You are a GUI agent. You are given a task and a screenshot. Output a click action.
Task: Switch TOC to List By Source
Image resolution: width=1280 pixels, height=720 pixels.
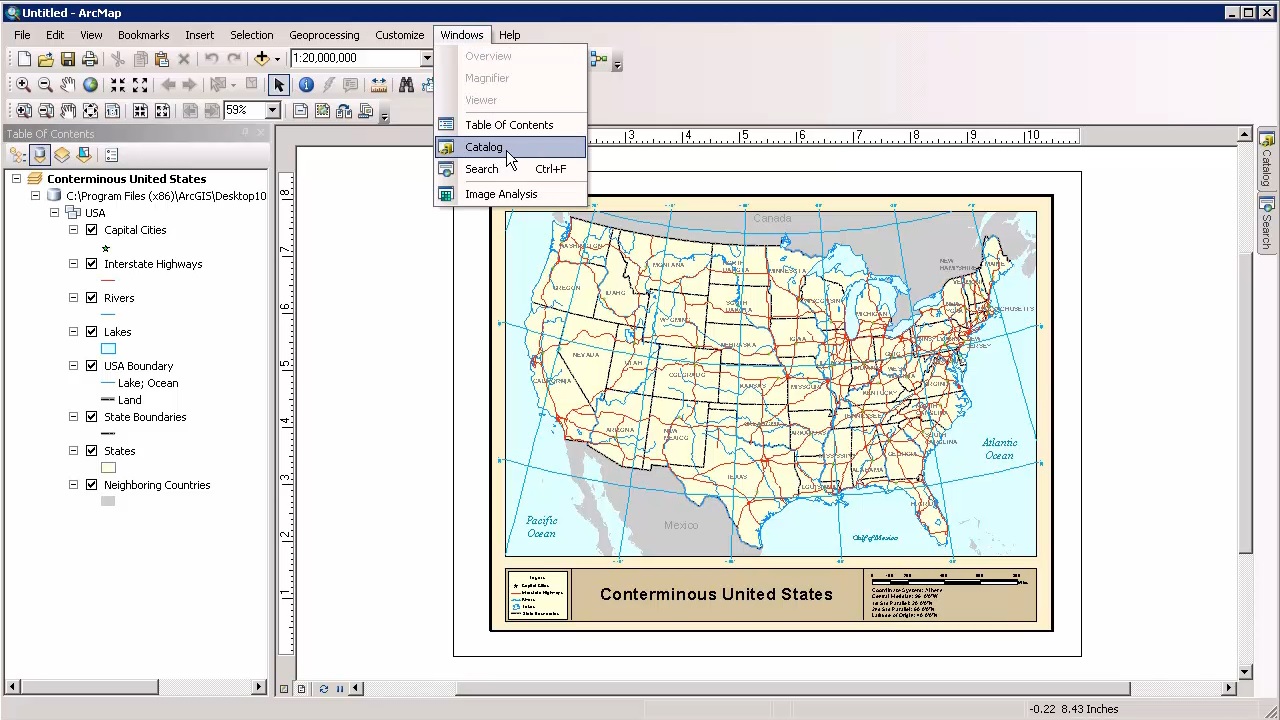pyautogui.click(x=39, y=155)
